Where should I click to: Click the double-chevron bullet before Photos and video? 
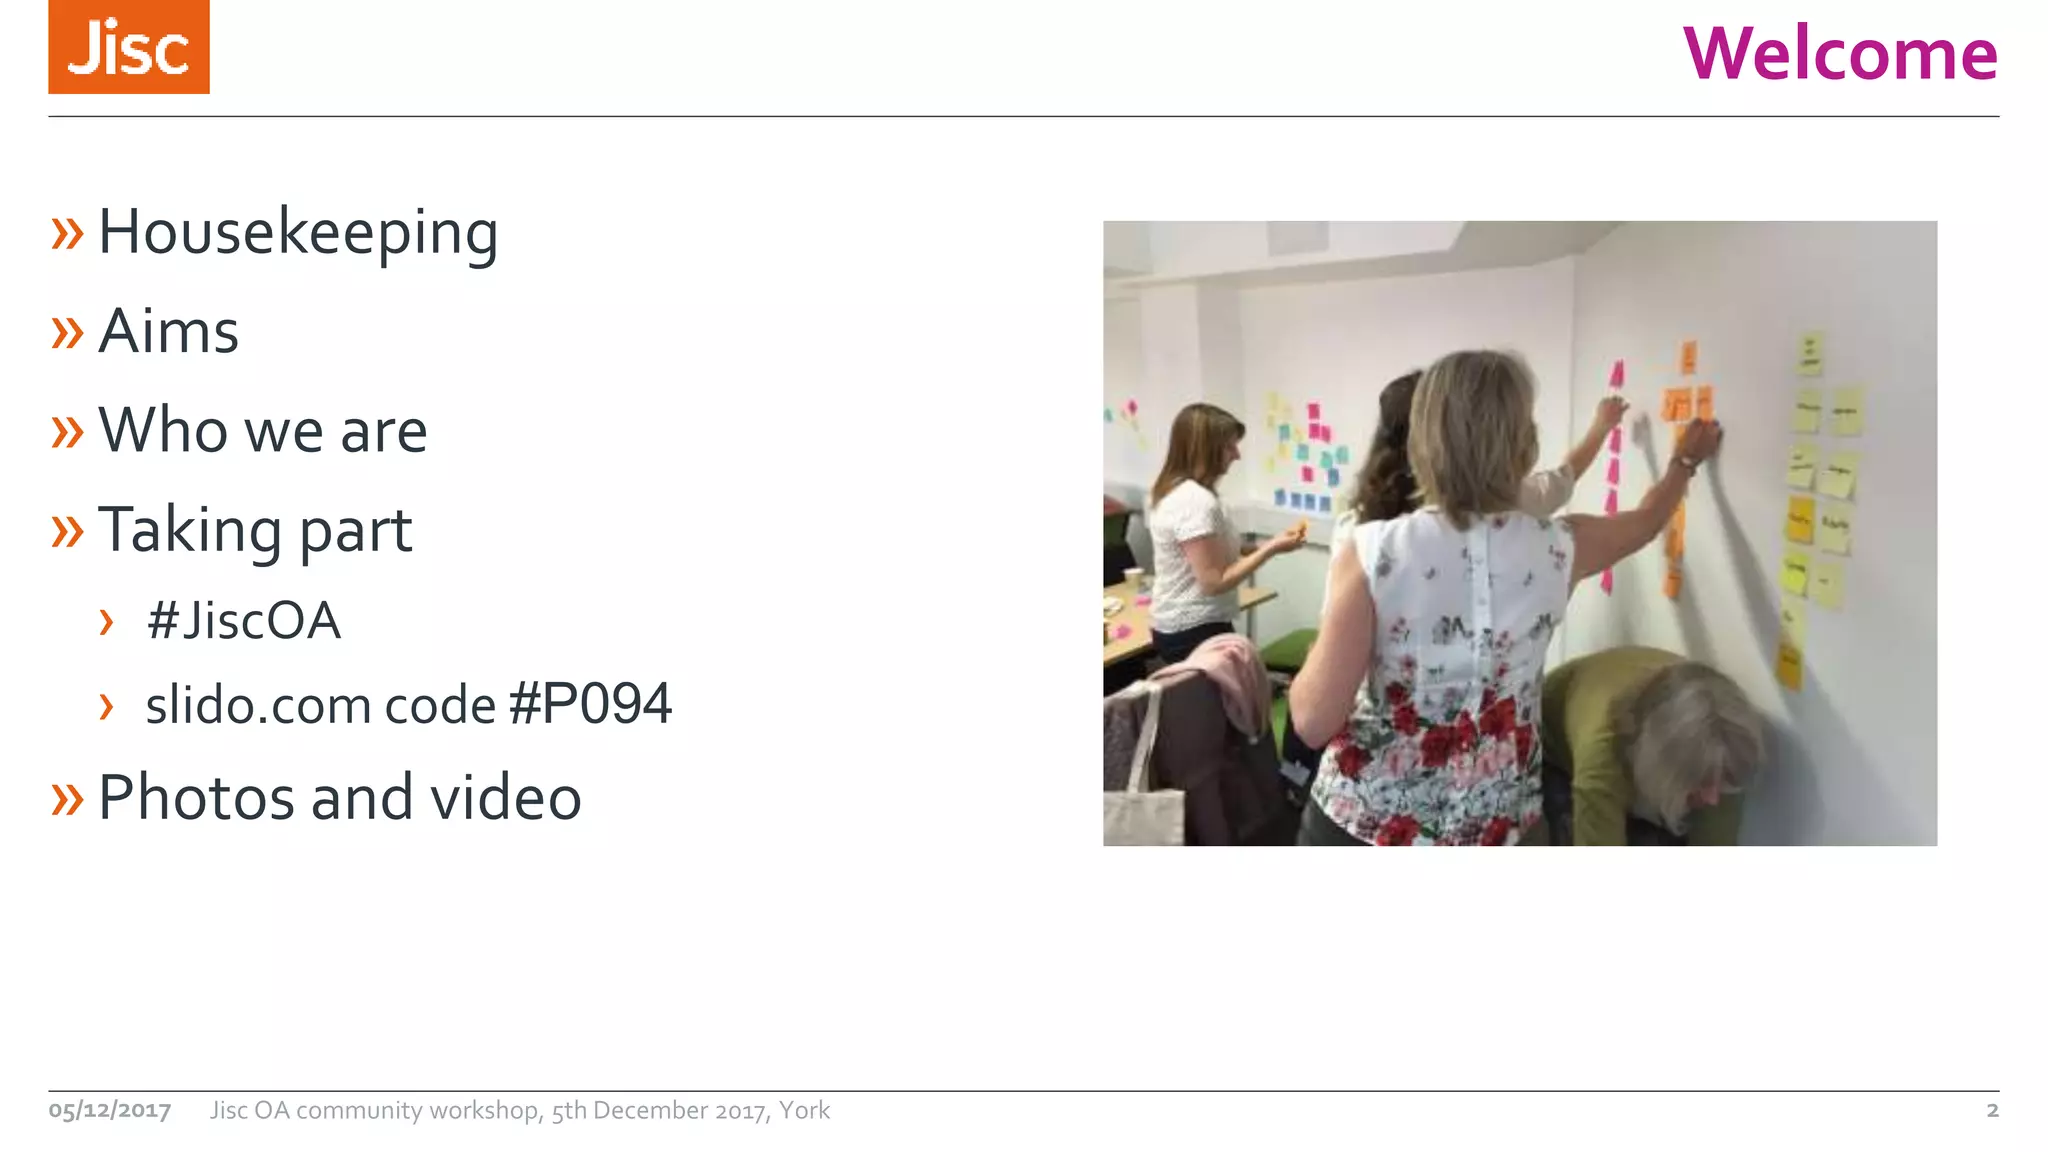(x=67, y=799)
